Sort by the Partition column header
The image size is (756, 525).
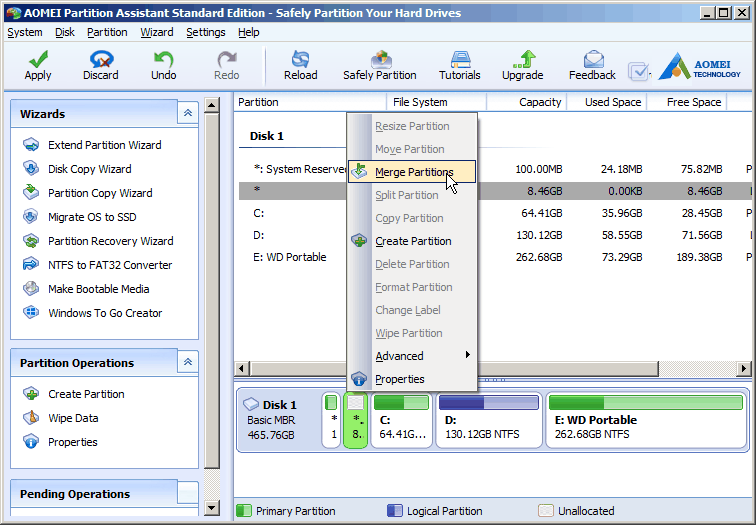point(310,102)
